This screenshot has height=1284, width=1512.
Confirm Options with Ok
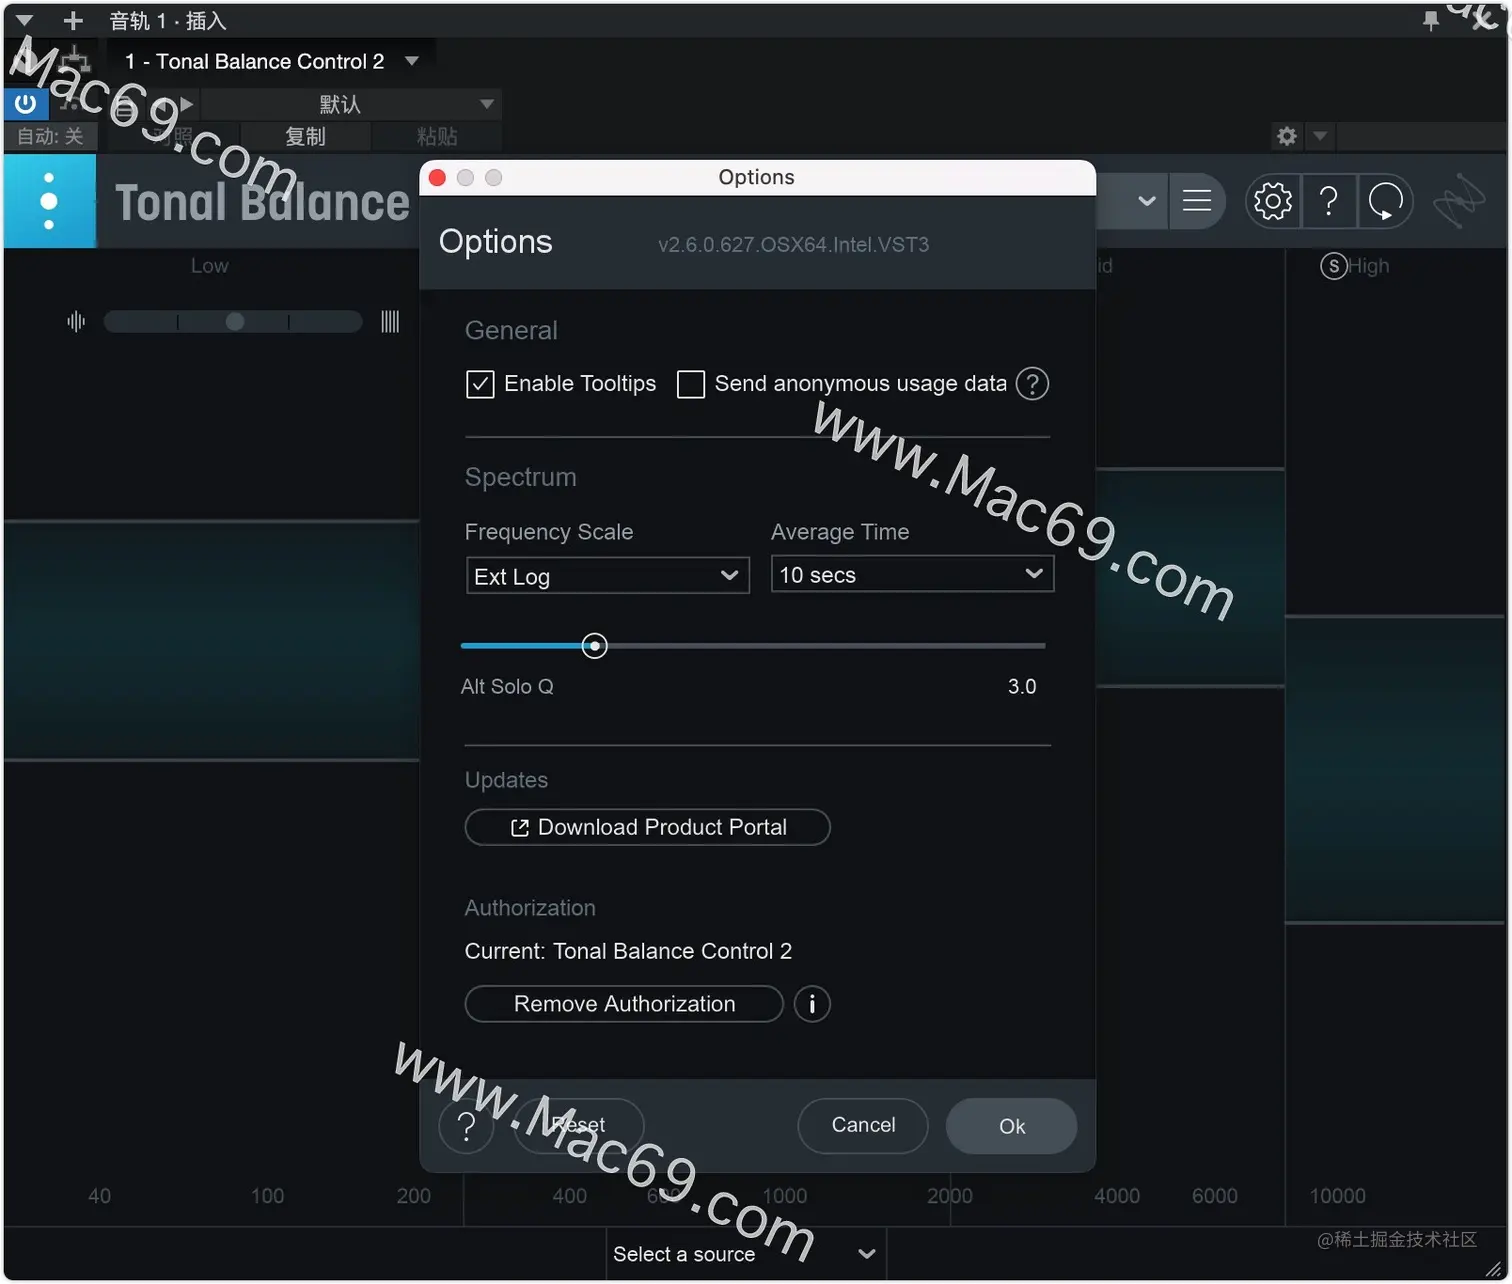tap(1012, 1126)
